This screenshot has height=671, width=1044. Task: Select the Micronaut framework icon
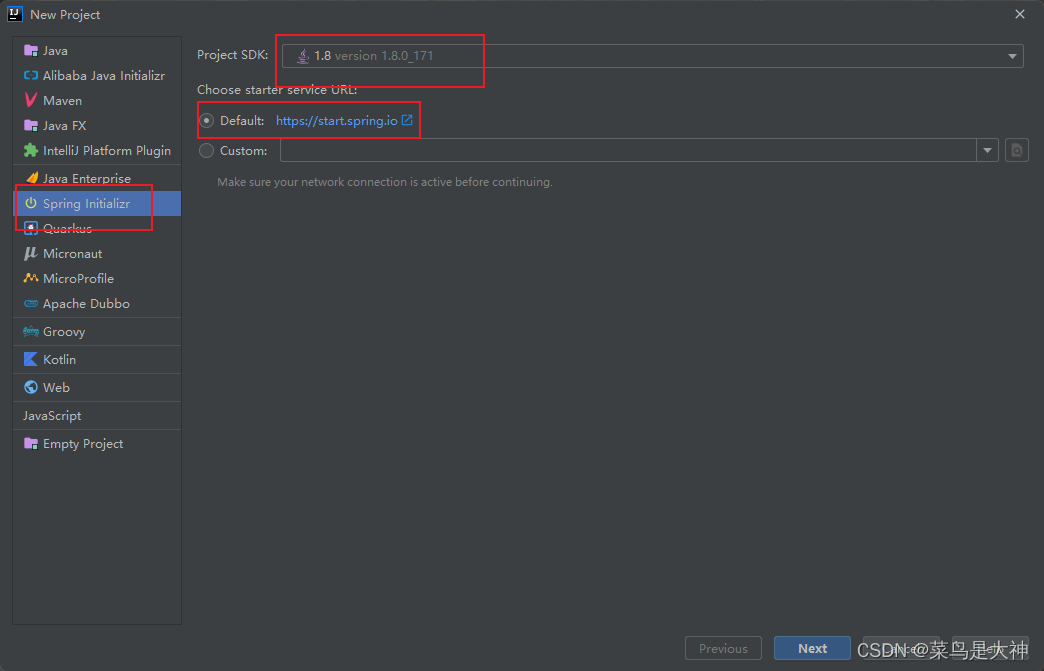click(x=33, y=253)
